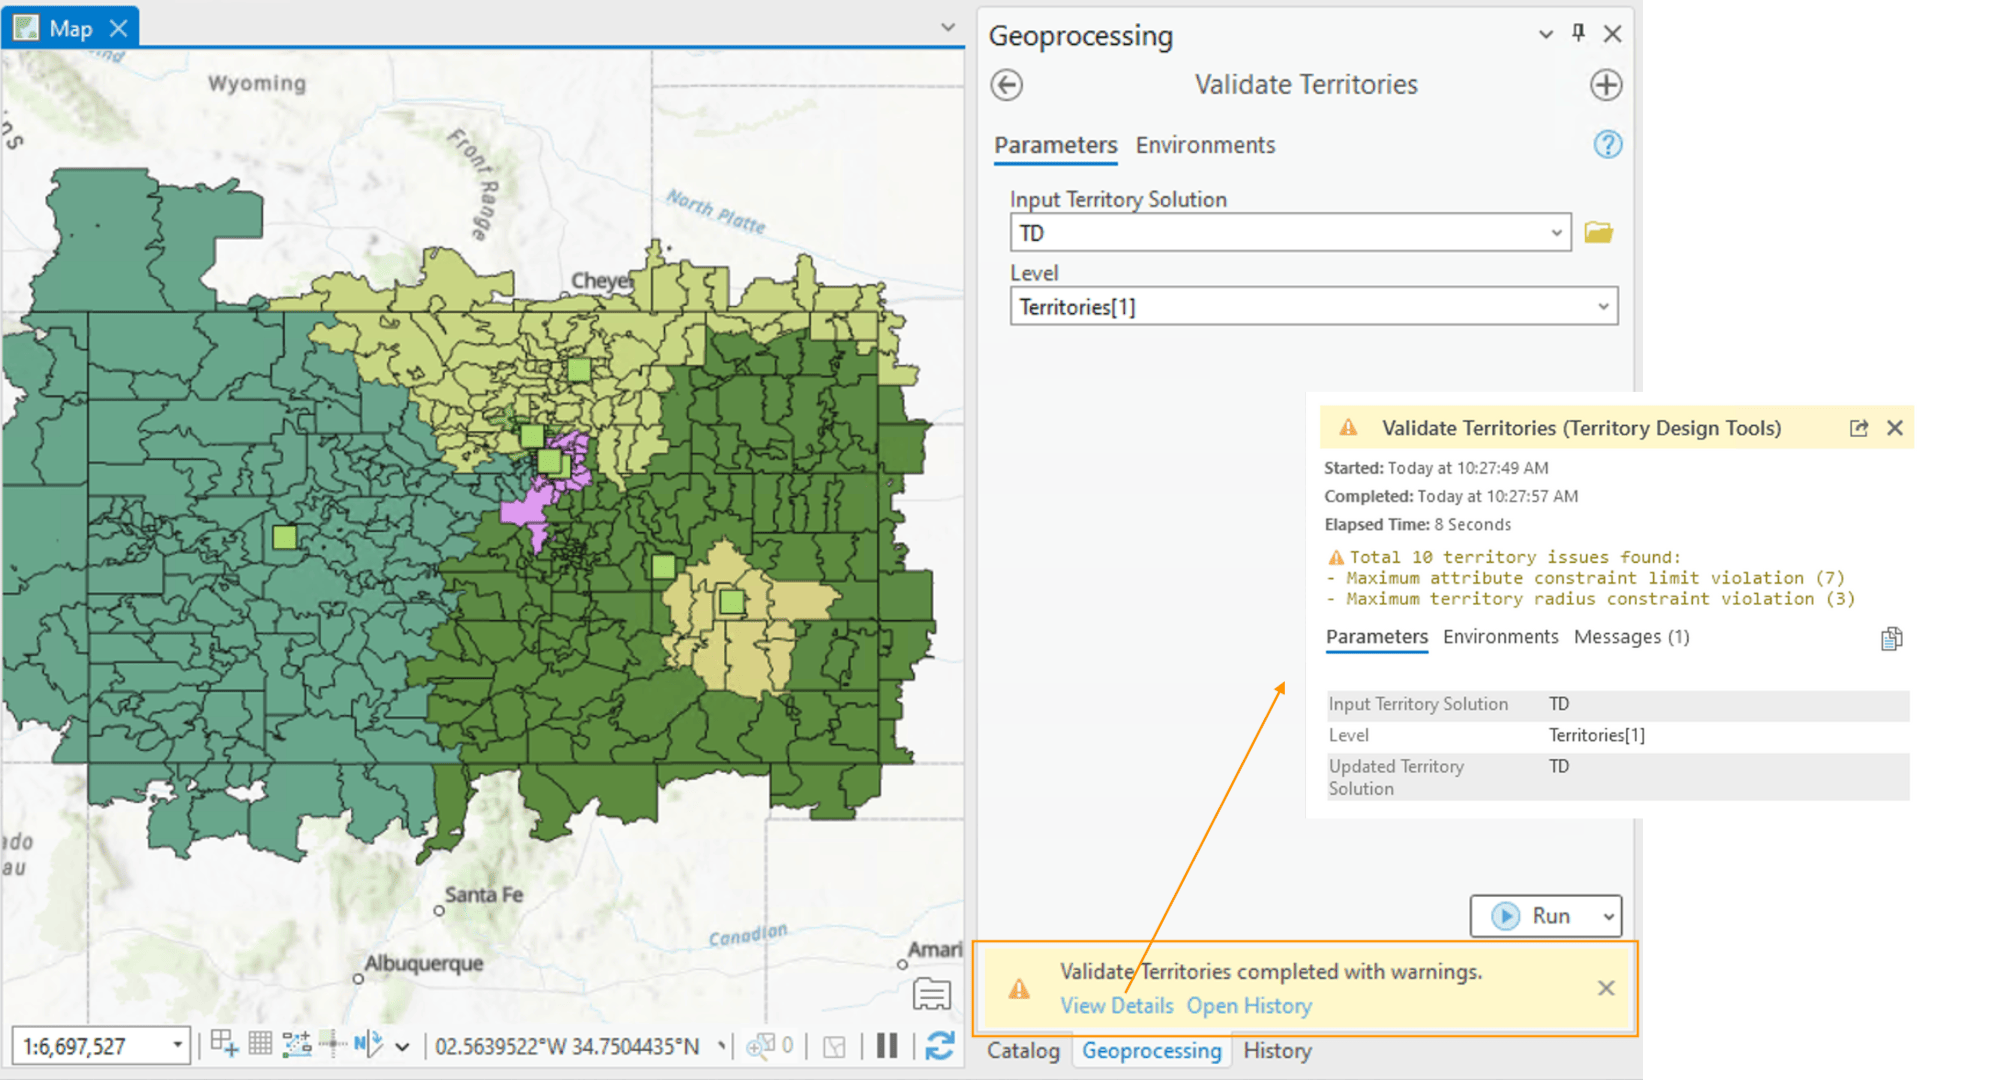Refresh the map view
Viewport: 2000px width, 1080px height.
click(939, 1046)
